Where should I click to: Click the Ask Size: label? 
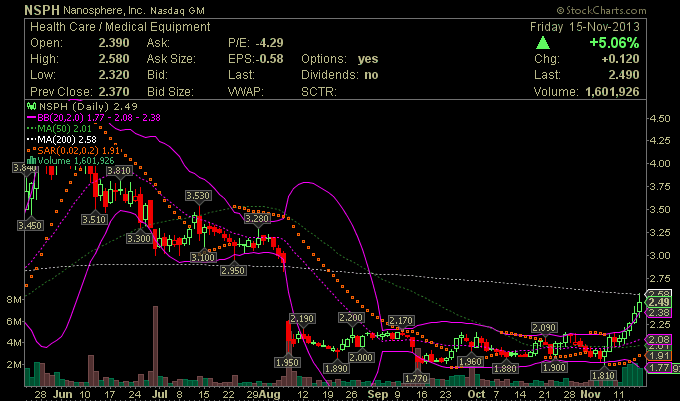171,59
